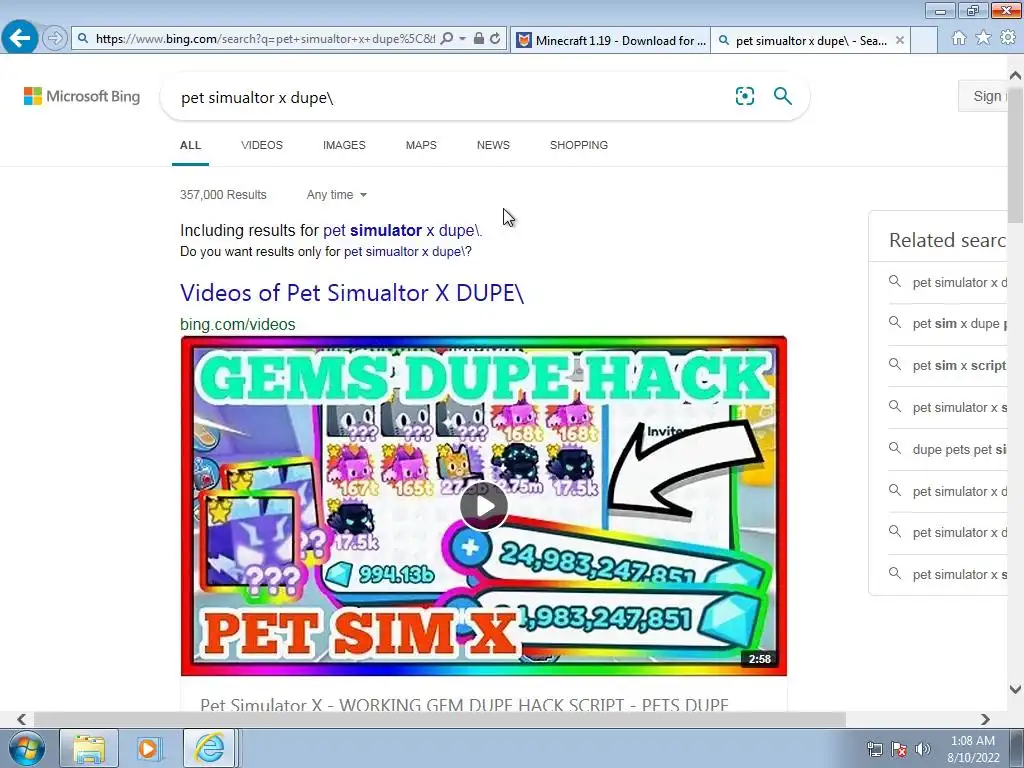Image resolution: width=1024 pixels, height=768 pixels.
Task: Open the Windows Start button
Action: (26, 748)
